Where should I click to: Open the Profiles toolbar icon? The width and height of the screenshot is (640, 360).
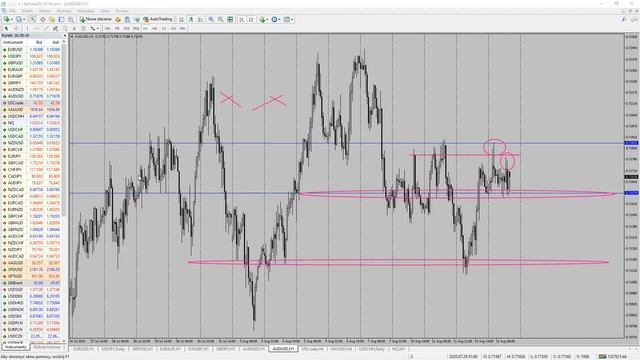20,19
